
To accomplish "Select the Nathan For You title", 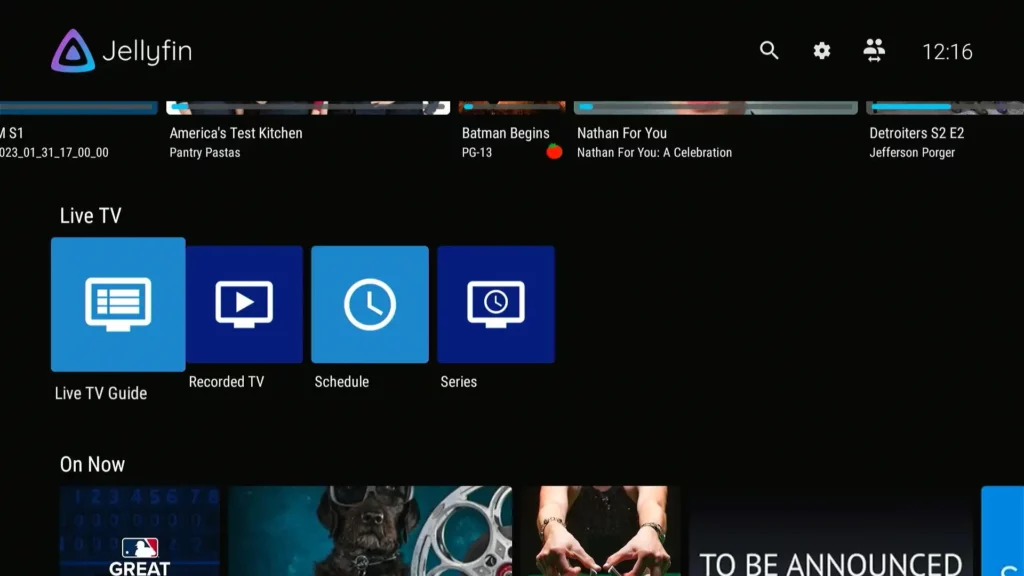I will [x=622, y=133].
